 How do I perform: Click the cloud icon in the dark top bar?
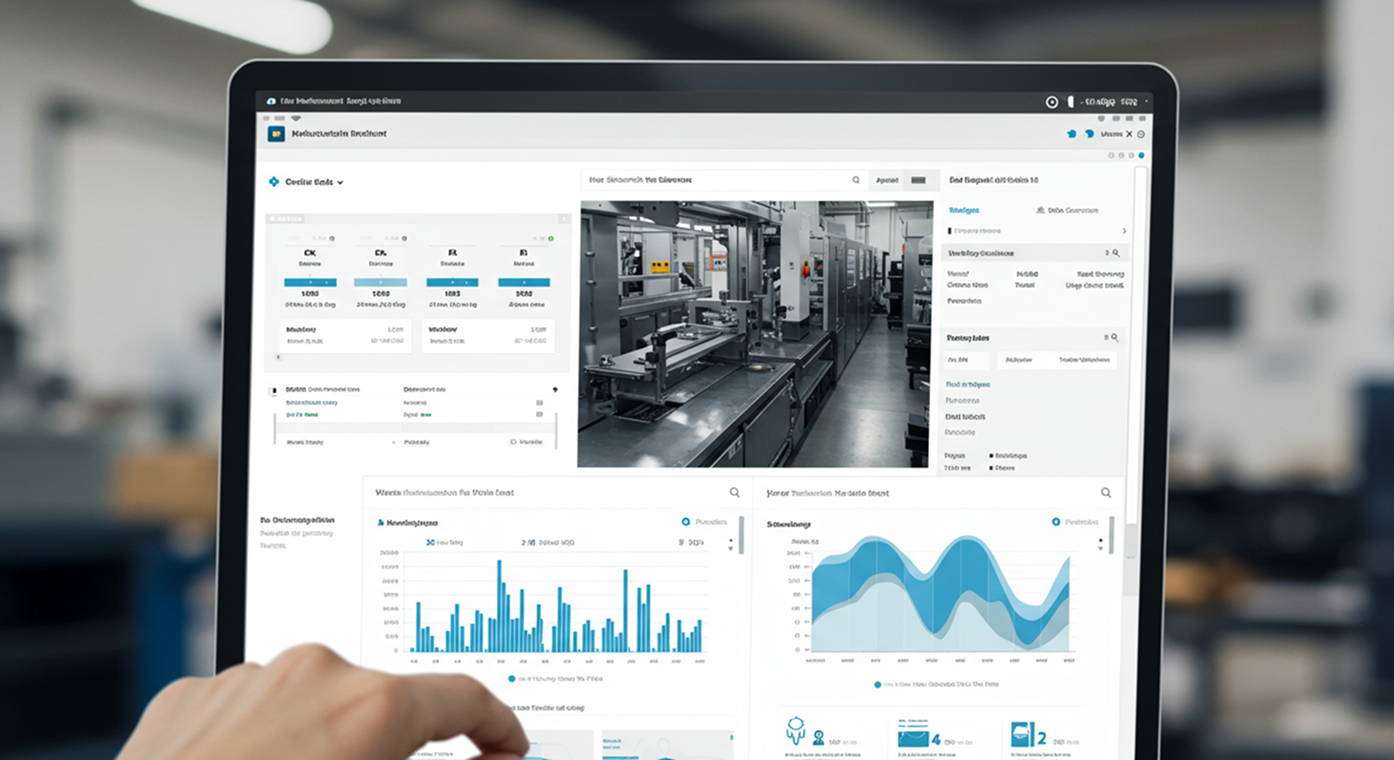click(271, 101)
